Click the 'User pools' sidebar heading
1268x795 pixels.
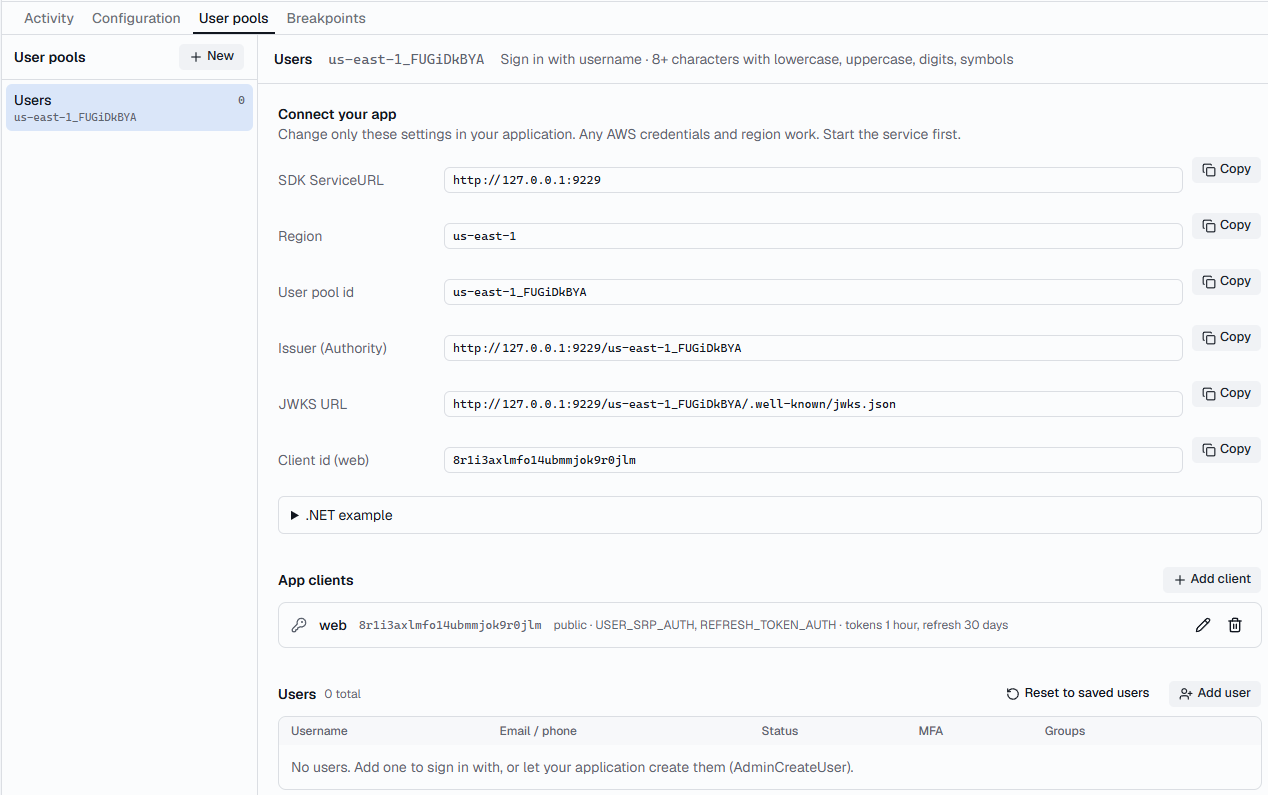click(x=50, y=57)
